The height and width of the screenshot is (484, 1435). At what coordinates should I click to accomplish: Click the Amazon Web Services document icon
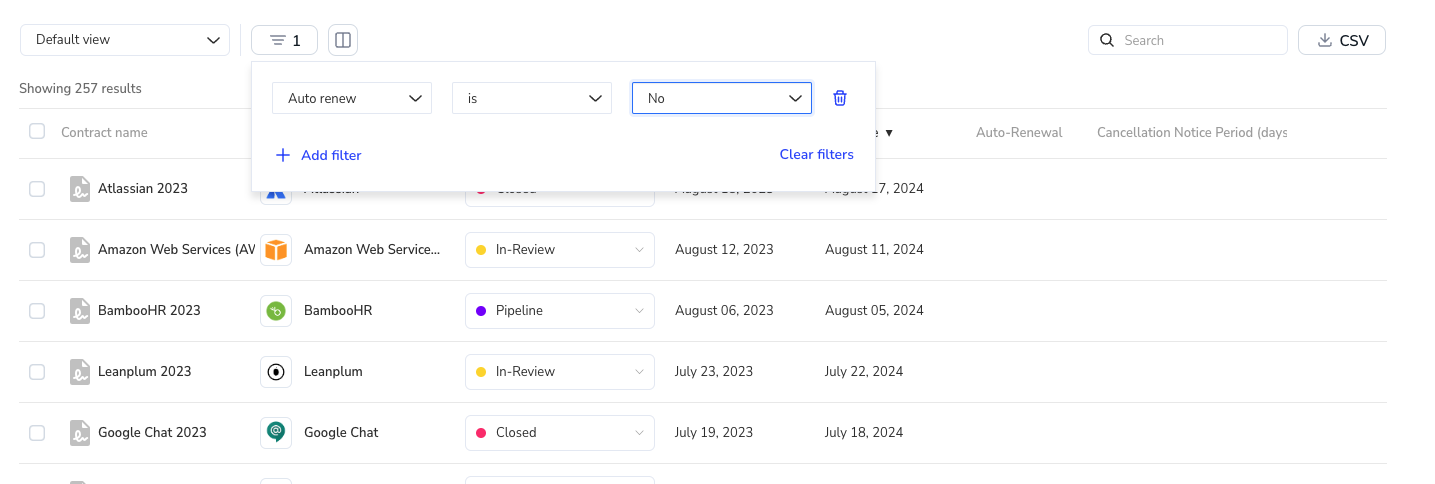[80, 250]
